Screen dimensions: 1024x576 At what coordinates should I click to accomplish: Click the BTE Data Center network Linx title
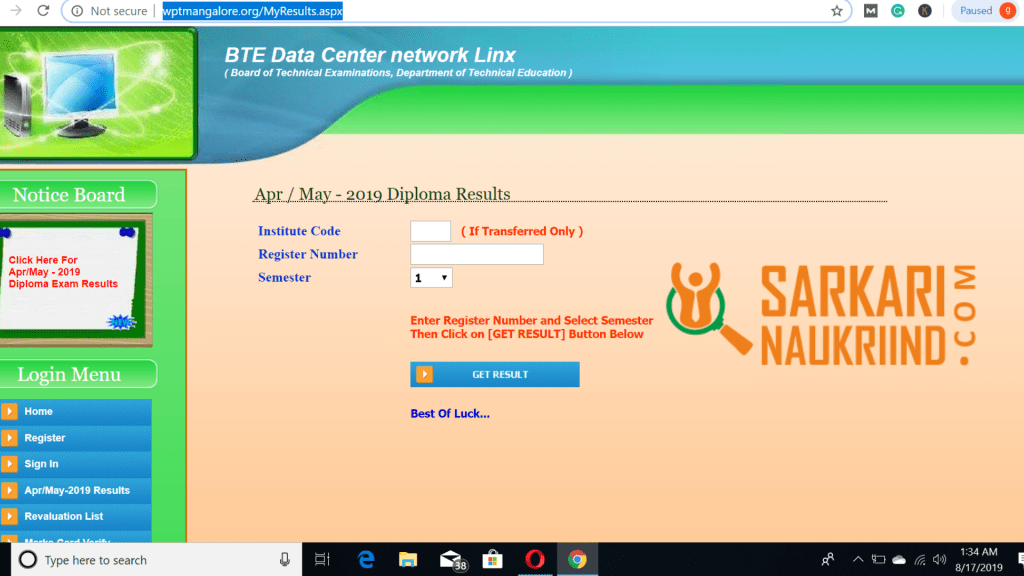point(370,55)
